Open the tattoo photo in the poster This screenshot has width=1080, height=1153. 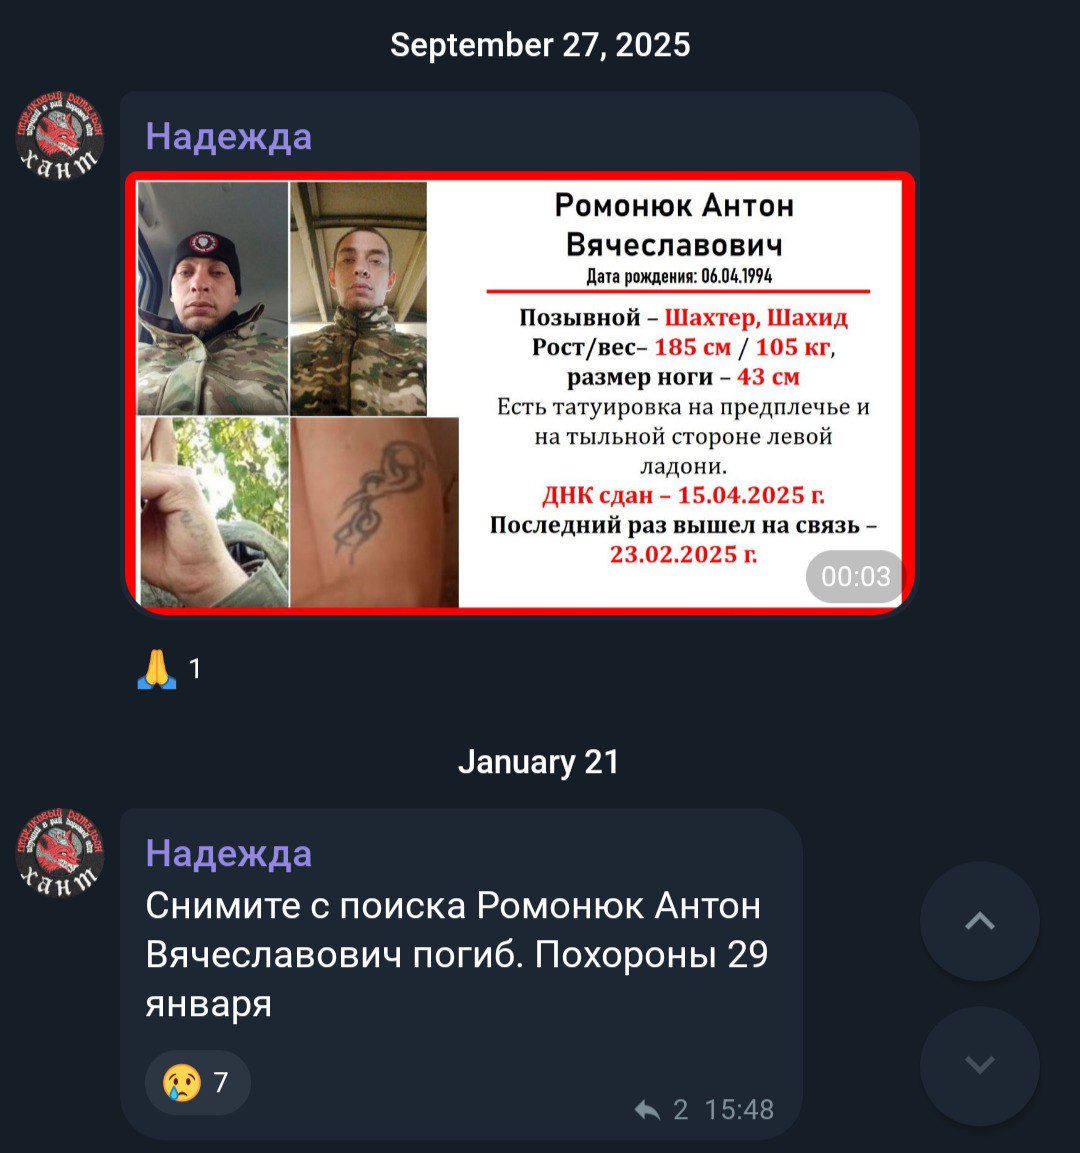pyautogui.click(x=374, y=512)
